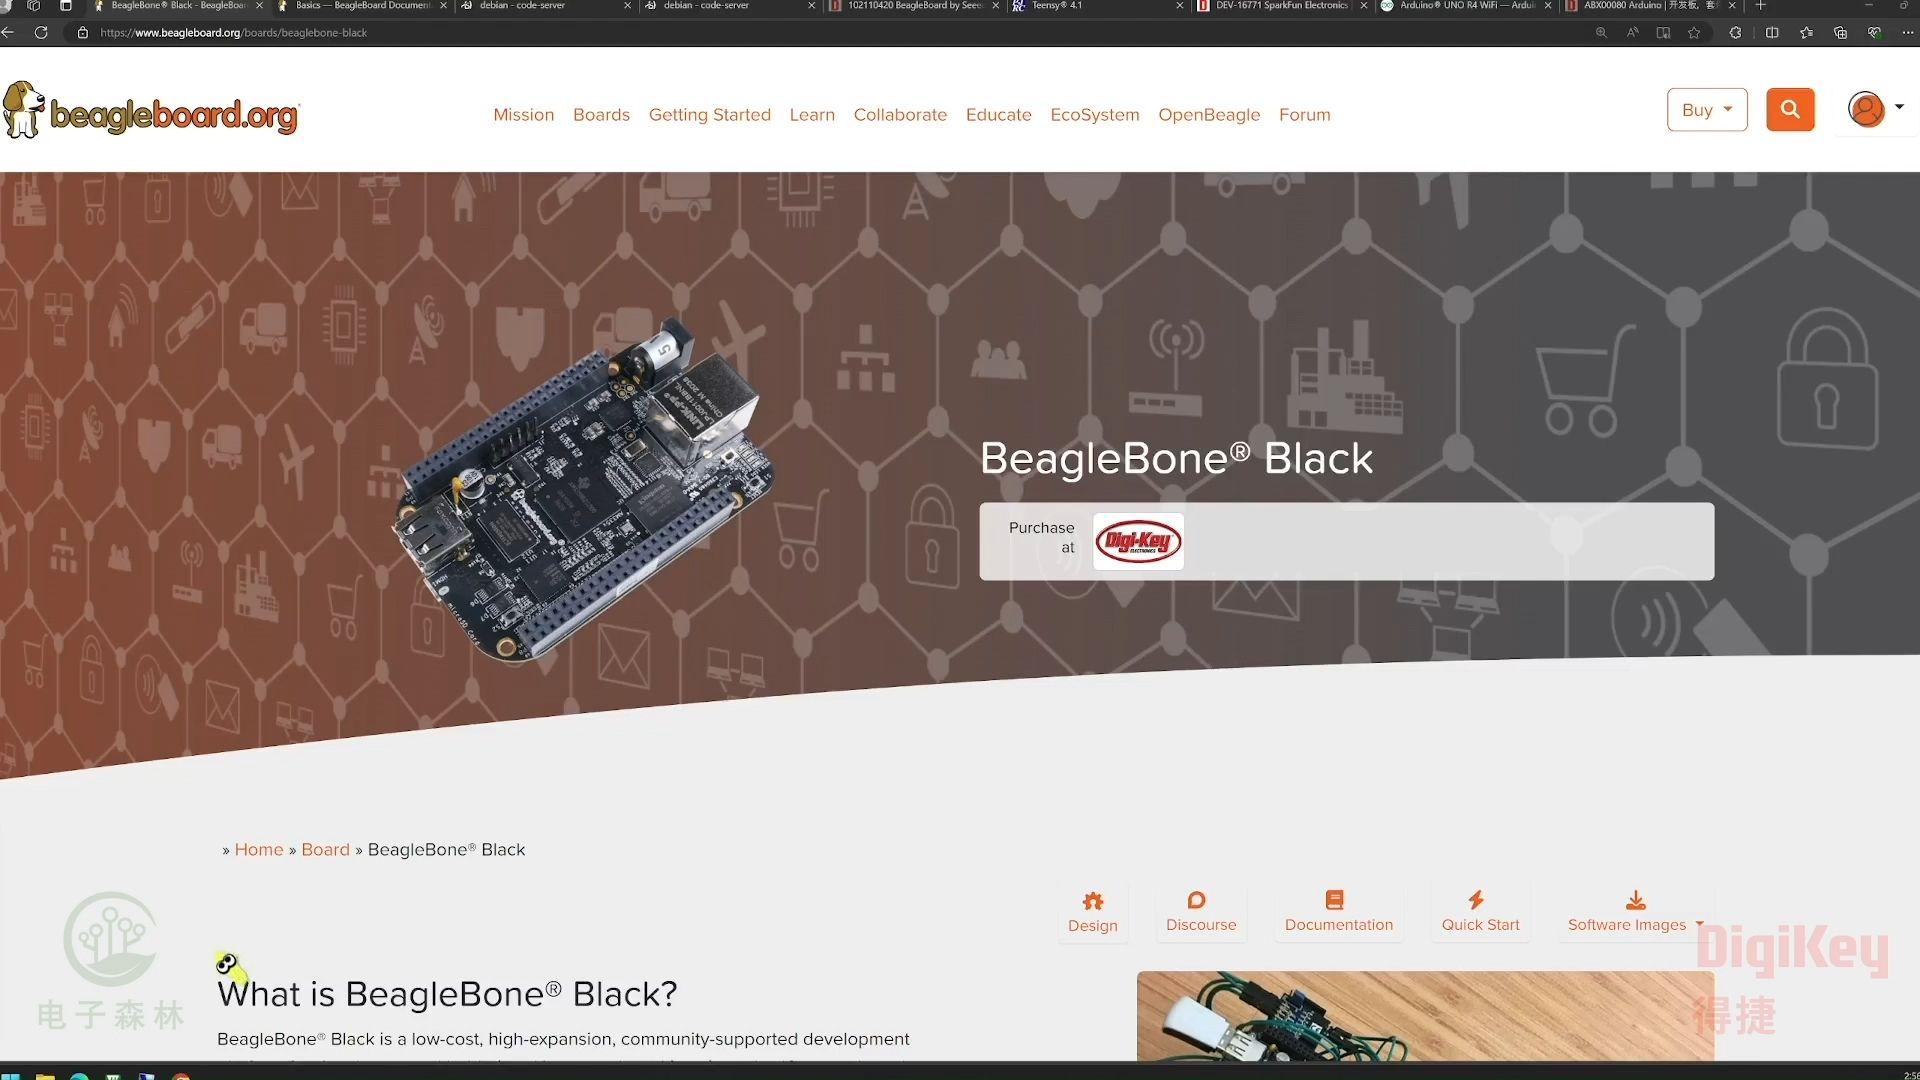Image resolution: width=1920 pixels, height=1080 pixels.
Task: Open the OpenBeagle nav link
Action: [x=1209, y=115]
